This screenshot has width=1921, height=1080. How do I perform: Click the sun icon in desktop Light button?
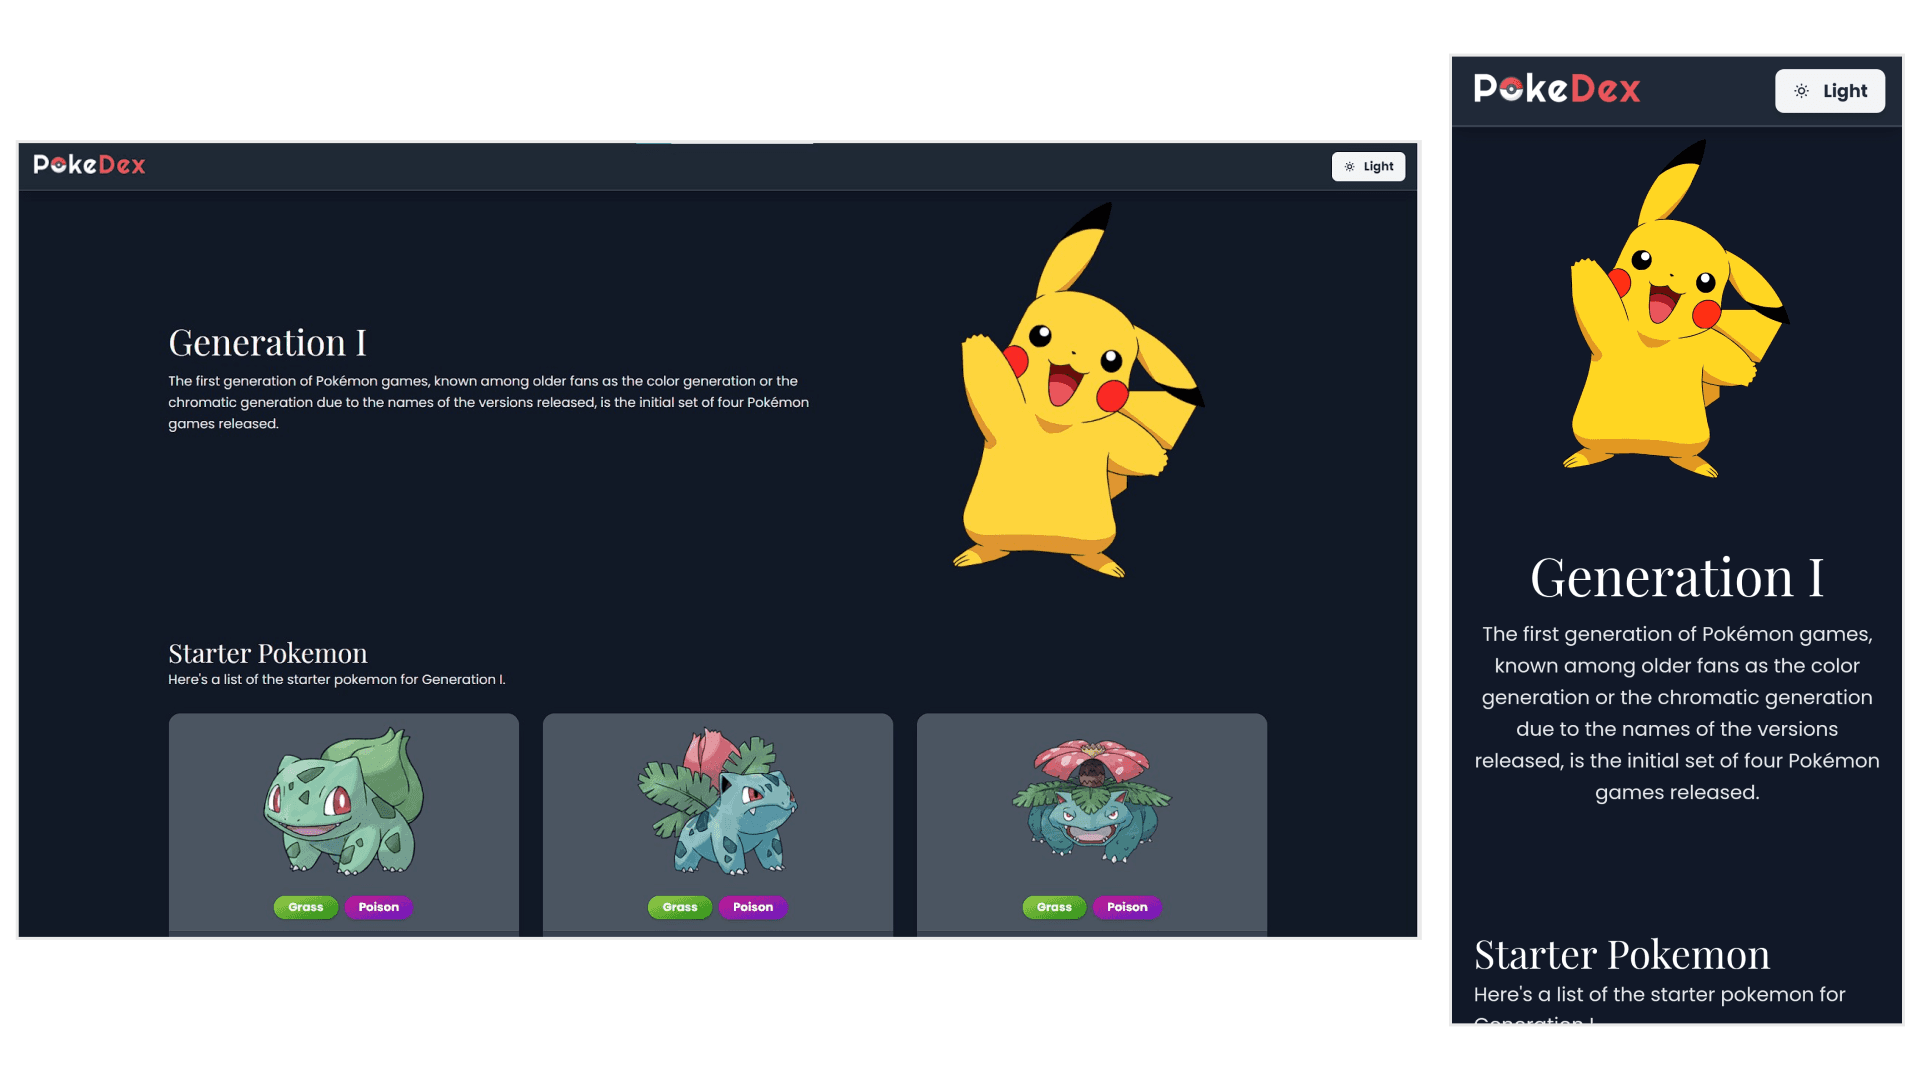click(x=1349, y=167)
